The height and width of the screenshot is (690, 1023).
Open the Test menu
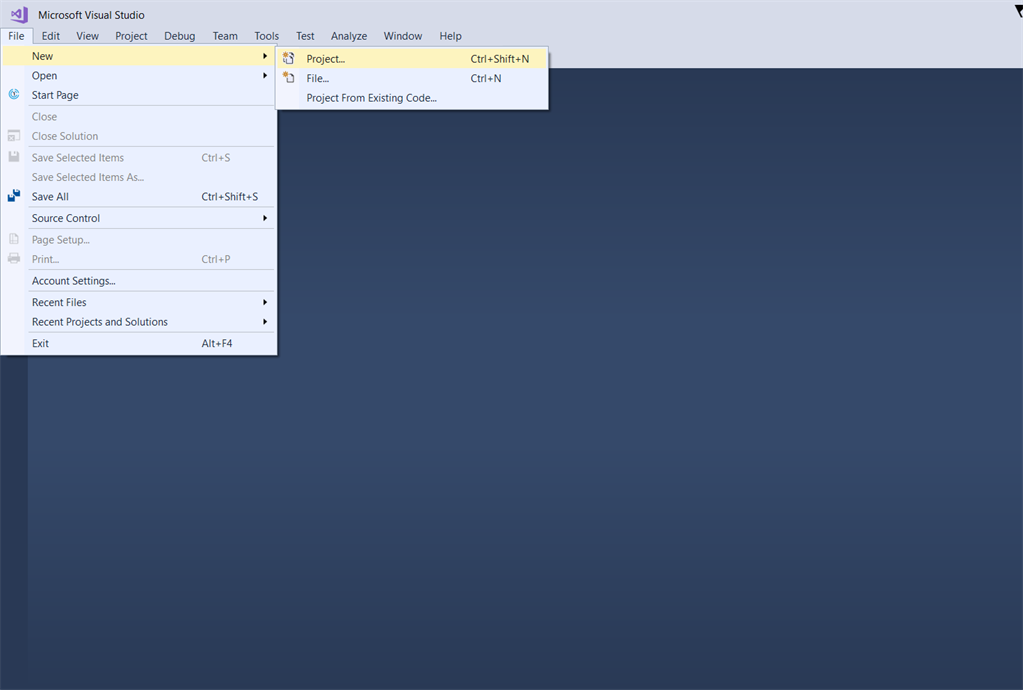coord(305,36)
